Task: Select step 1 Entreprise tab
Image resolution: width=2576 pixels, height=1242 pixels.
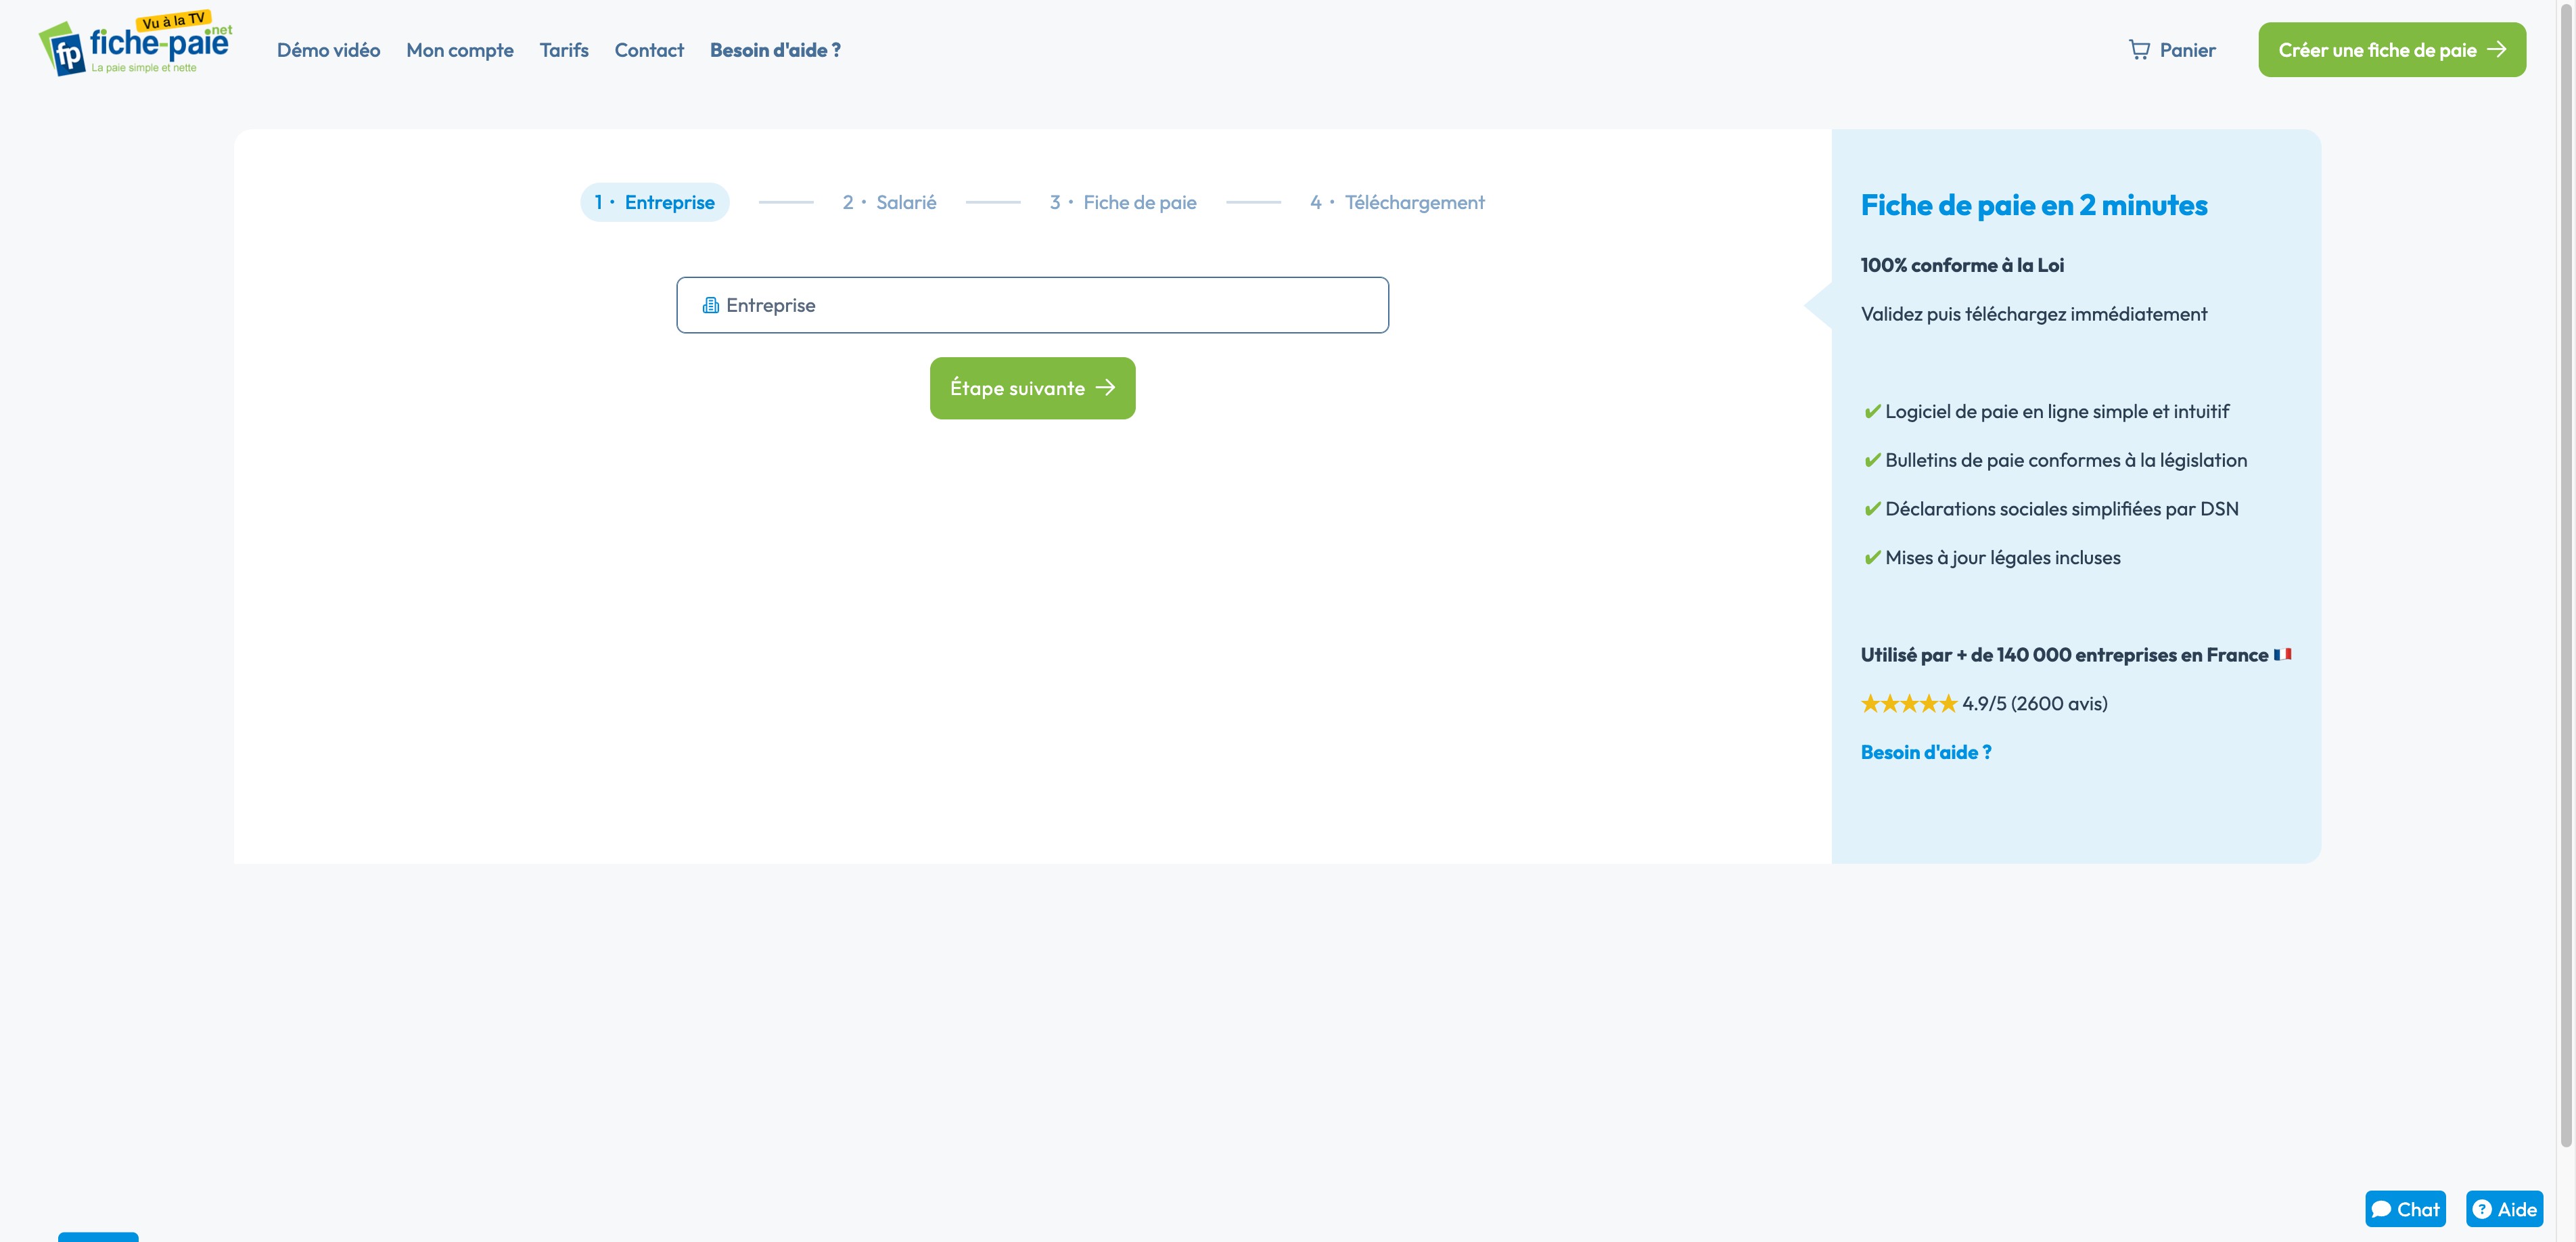Action: (x=654, y=202)
